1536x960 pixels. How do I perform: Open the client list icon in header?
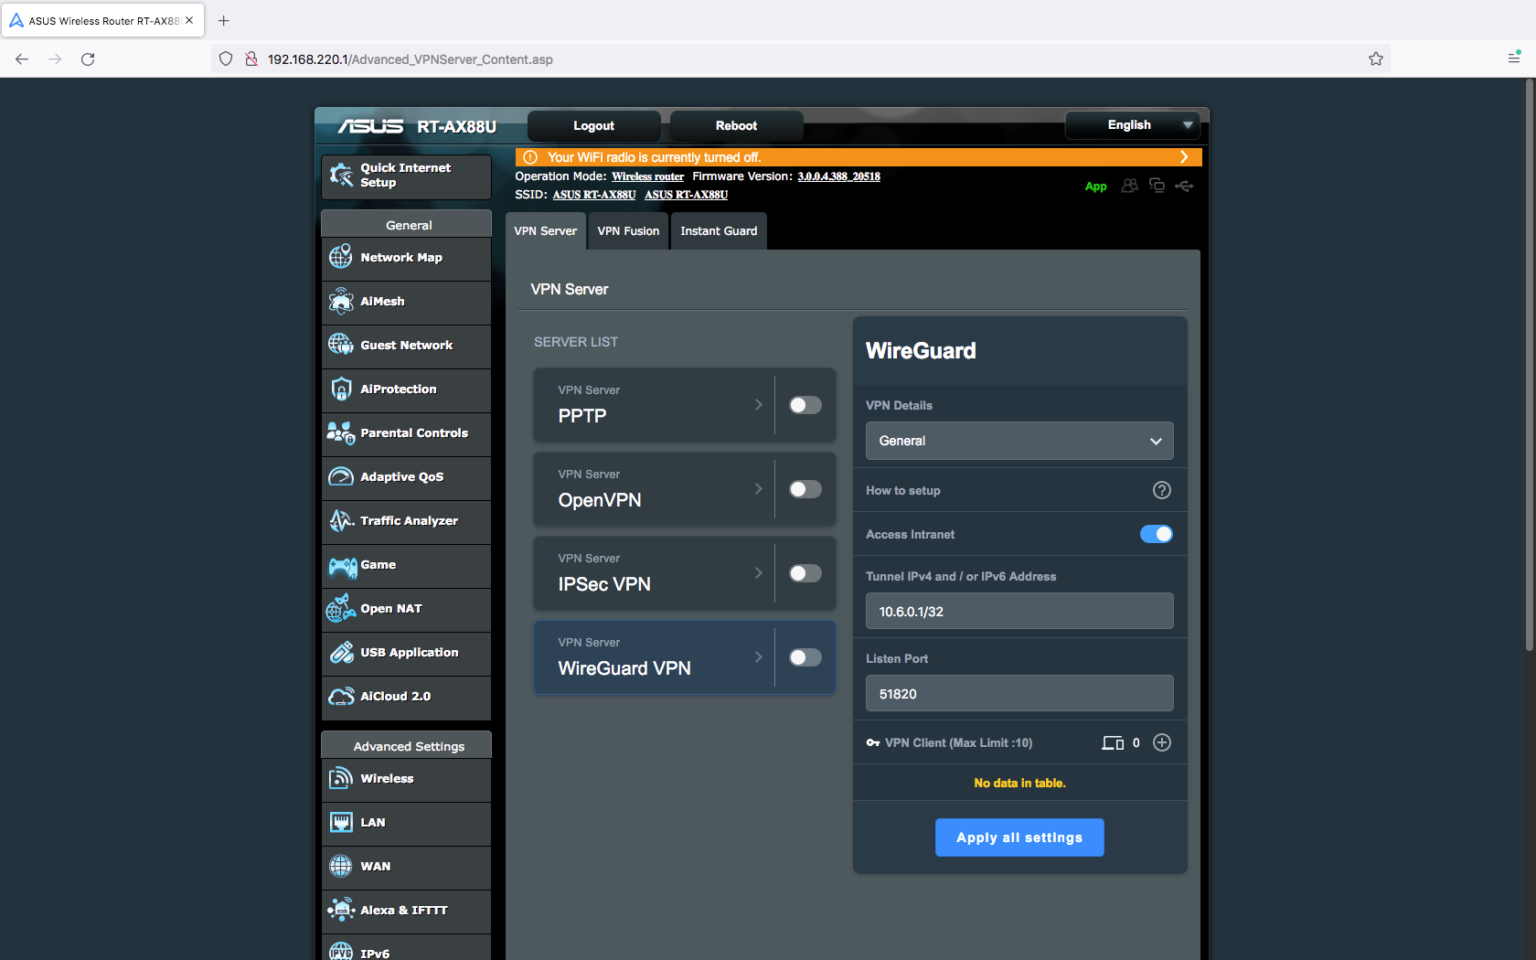[x=1129, y=186]
